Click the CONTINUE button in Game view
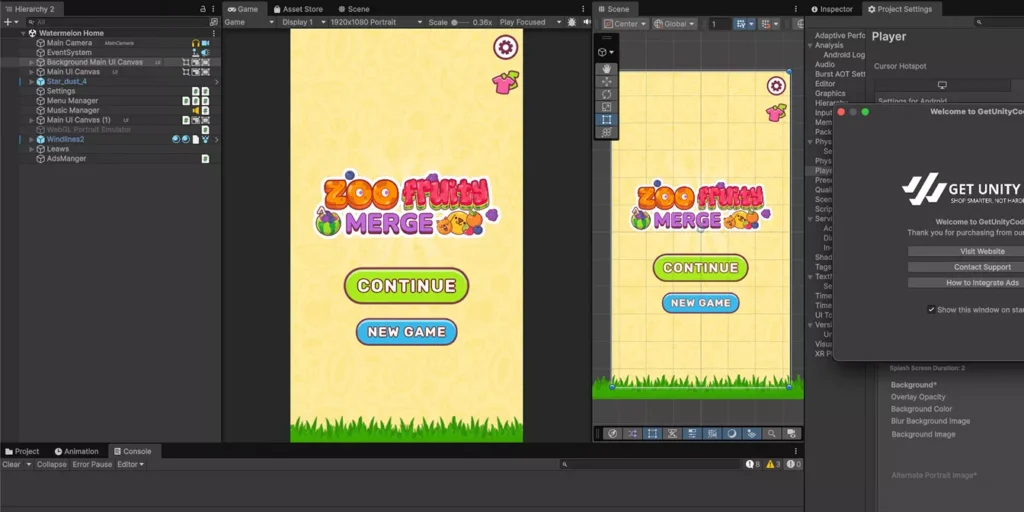The image size is (1024, 512). 406,286
